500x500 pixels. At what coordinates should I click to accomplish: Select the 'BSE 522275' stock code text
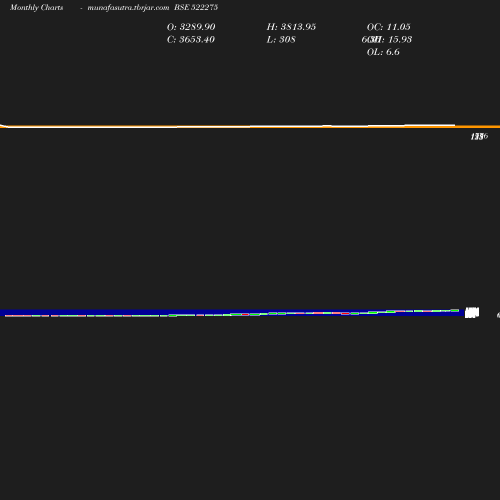pos(196,7)
